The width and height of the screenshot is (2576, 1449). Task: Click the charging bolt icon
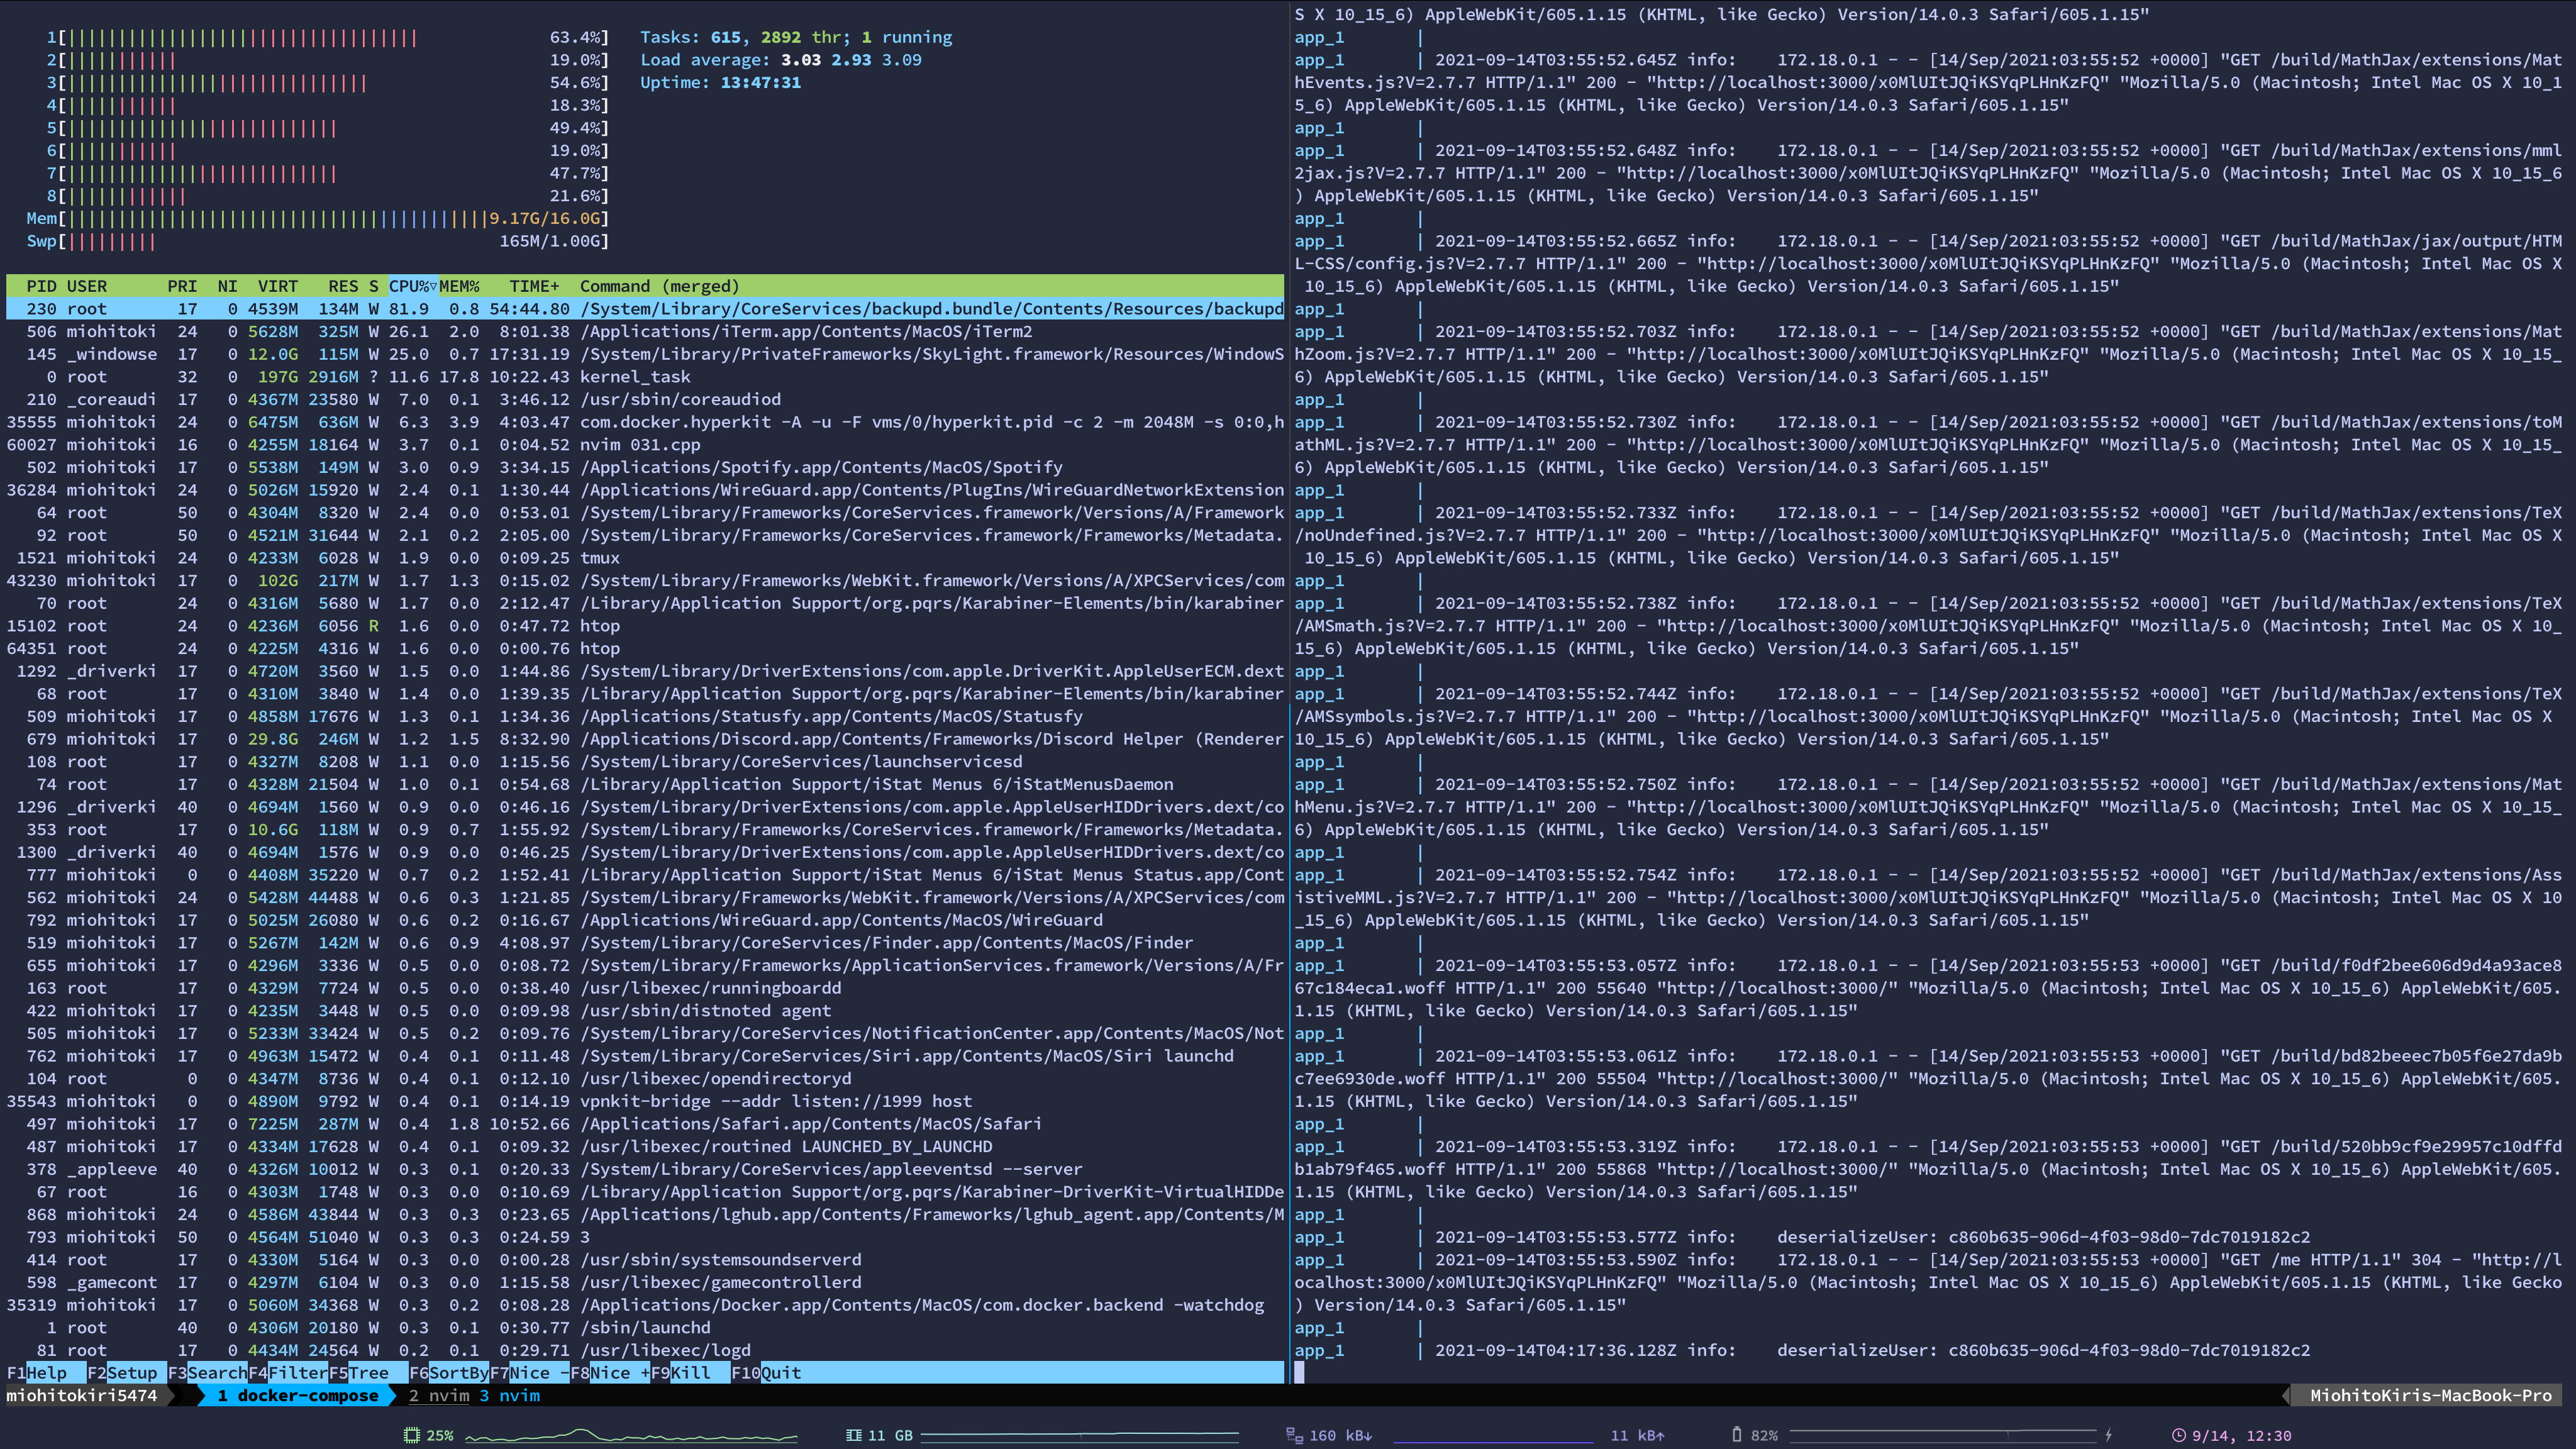coord(2109,1435)
